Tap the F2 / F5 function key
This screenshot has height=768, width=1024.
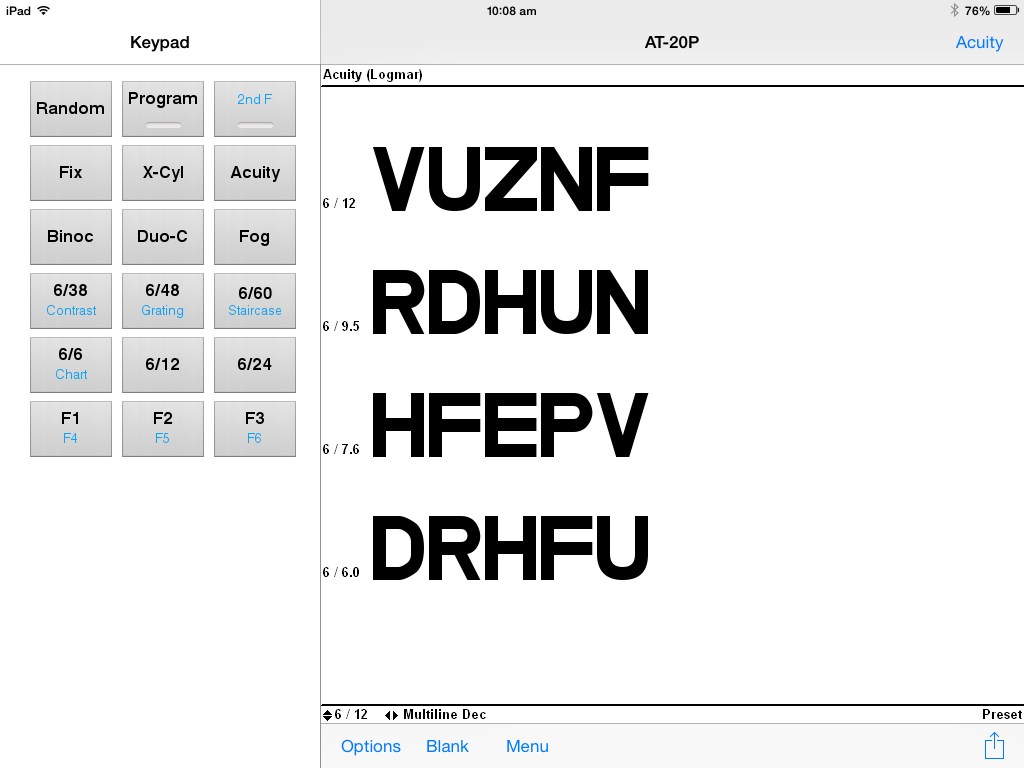click(x=163, y=428)
